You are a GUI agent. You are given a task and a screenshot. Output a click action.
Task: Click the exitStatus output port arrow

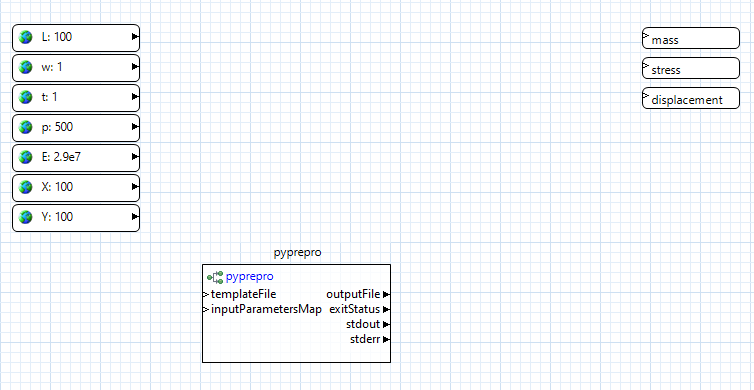[386, 310]
